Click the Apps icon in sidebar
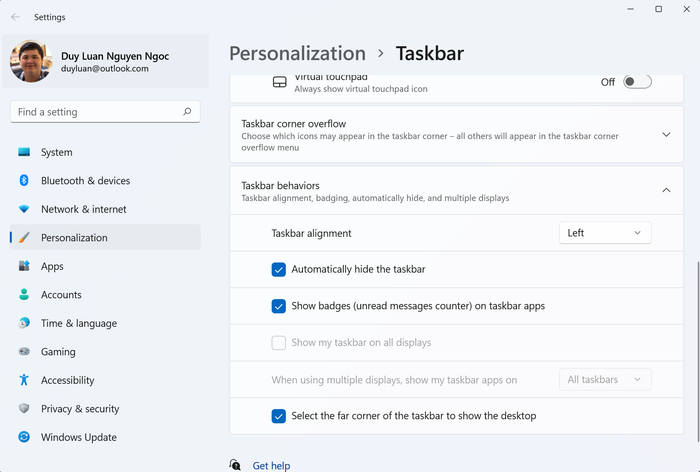700x472 pixels. 24,266
